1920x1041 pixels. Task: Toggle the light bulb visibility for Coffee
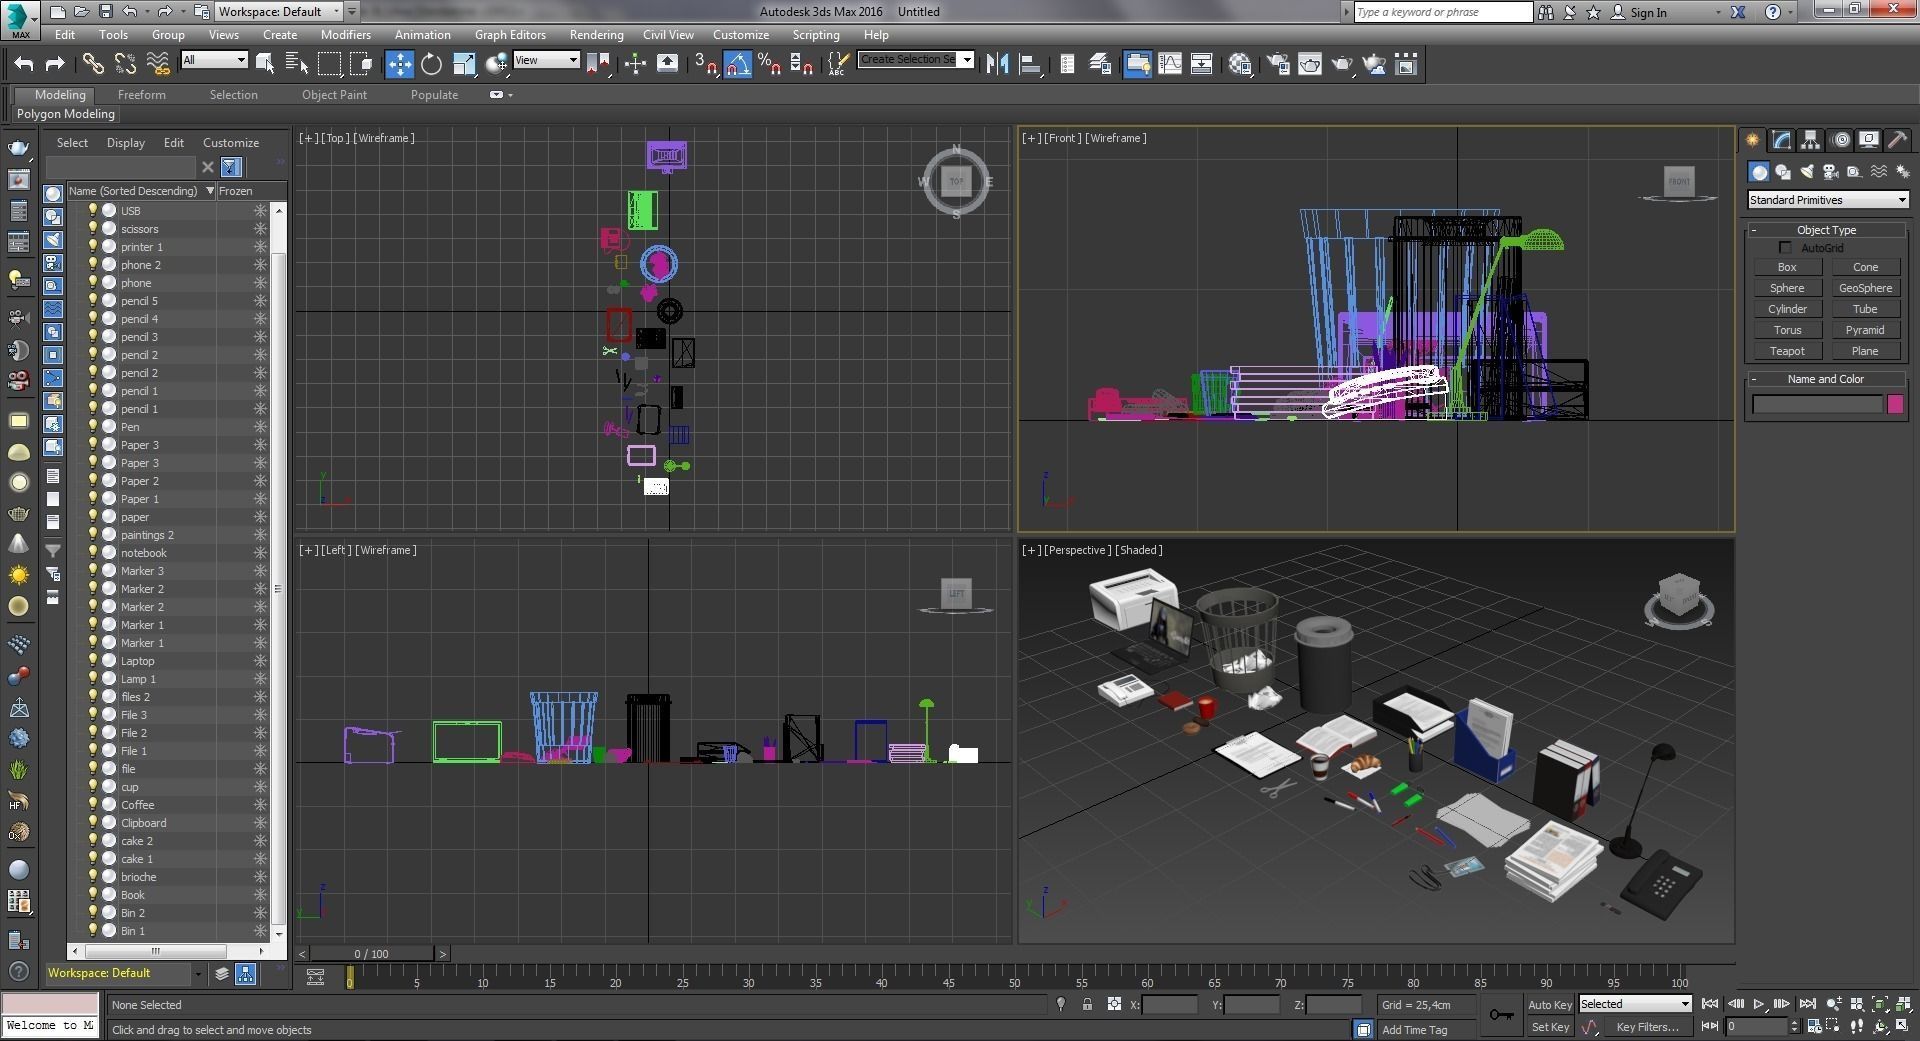93,804
